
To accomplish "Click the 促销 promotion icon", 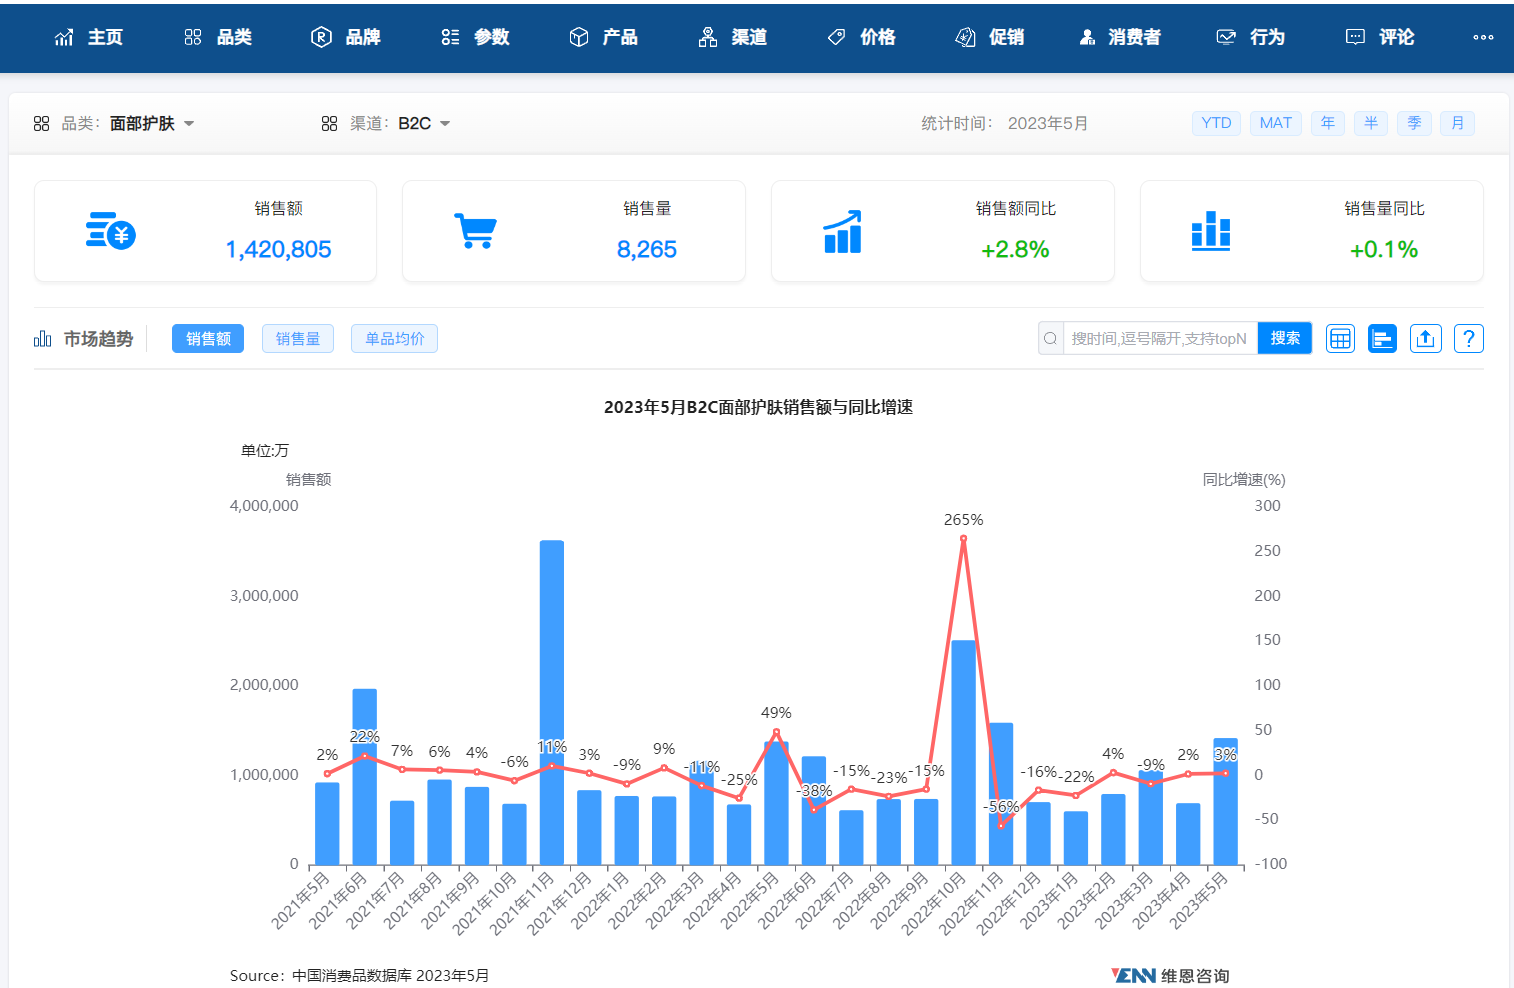I will [x=966, y=37].
